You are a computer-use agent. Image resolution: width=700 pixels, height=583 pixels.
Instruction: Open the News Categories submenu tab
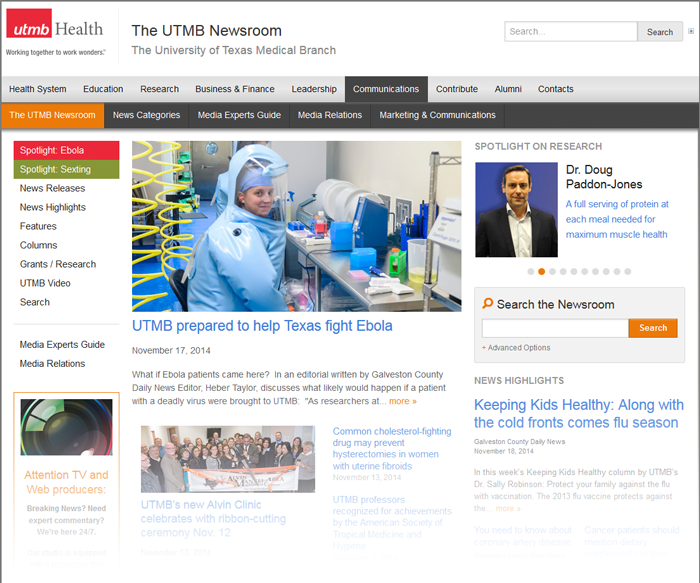(x=146, y=115)
